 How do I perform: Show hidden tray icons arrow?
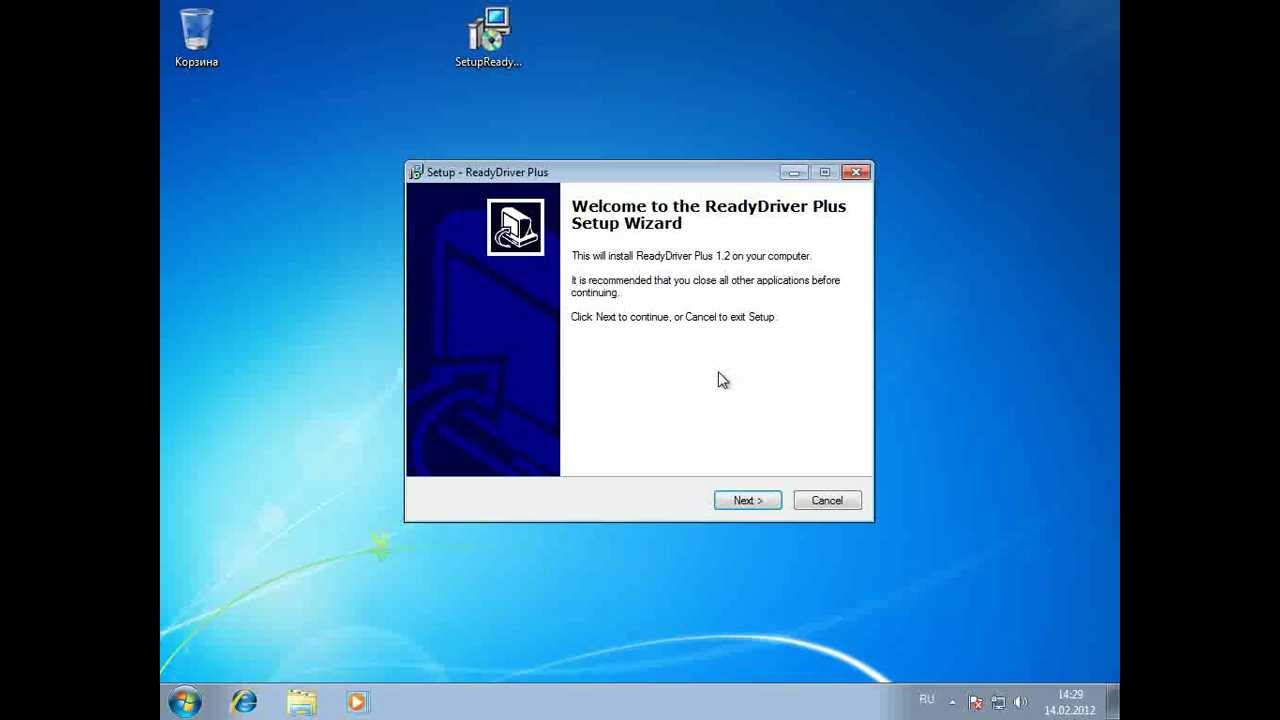(952, 702)
